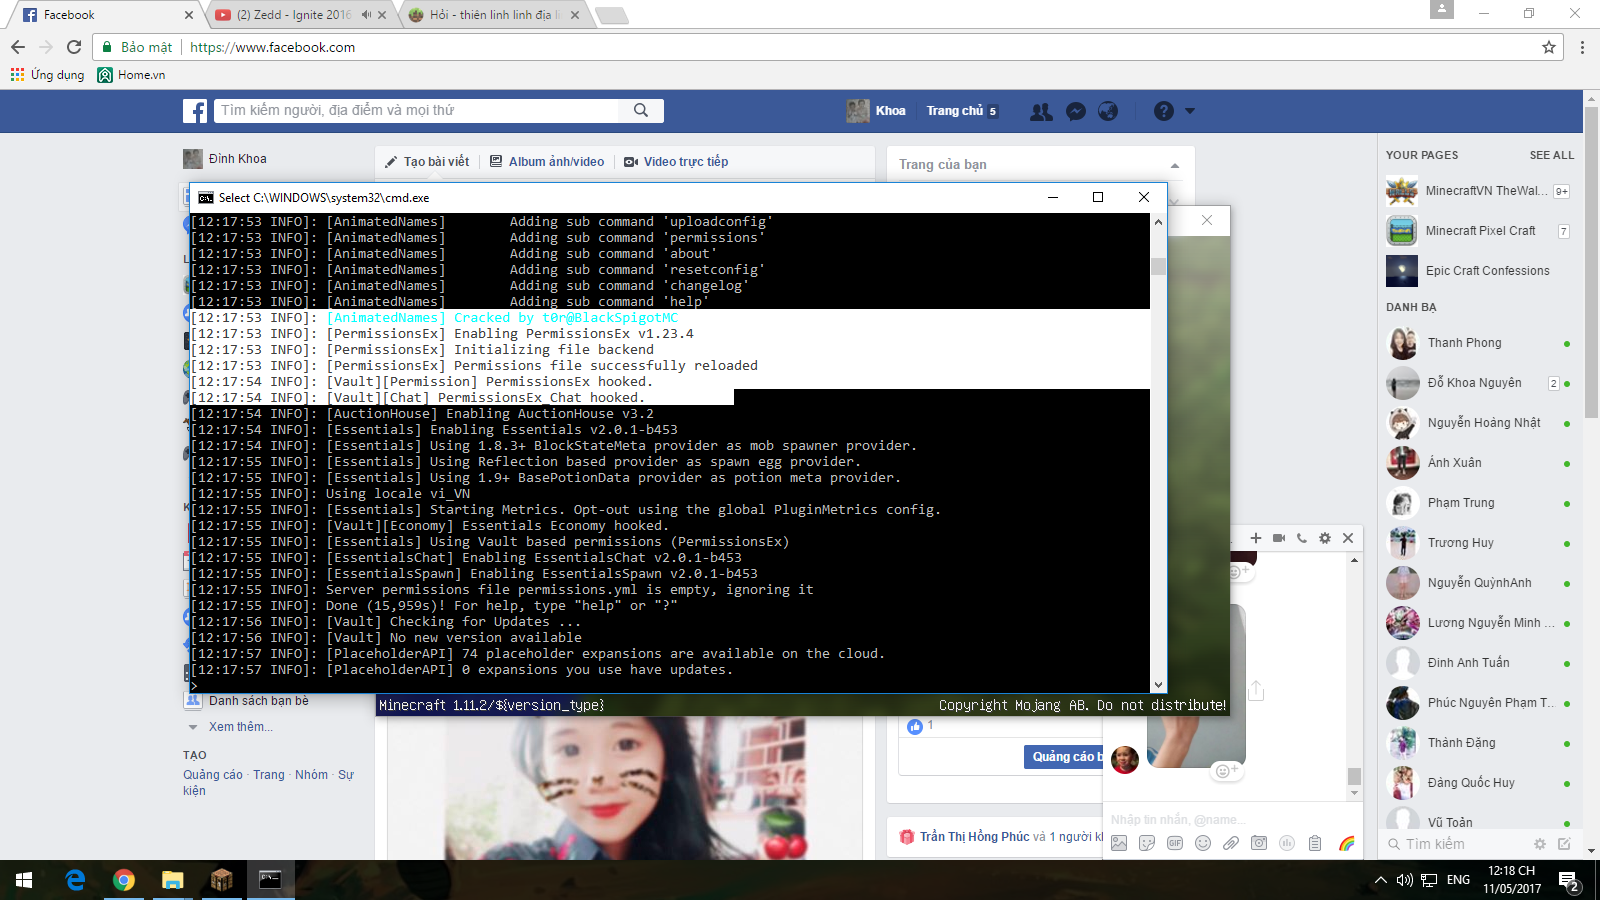Create a poll using the chat poll icon

point(1287,843)
